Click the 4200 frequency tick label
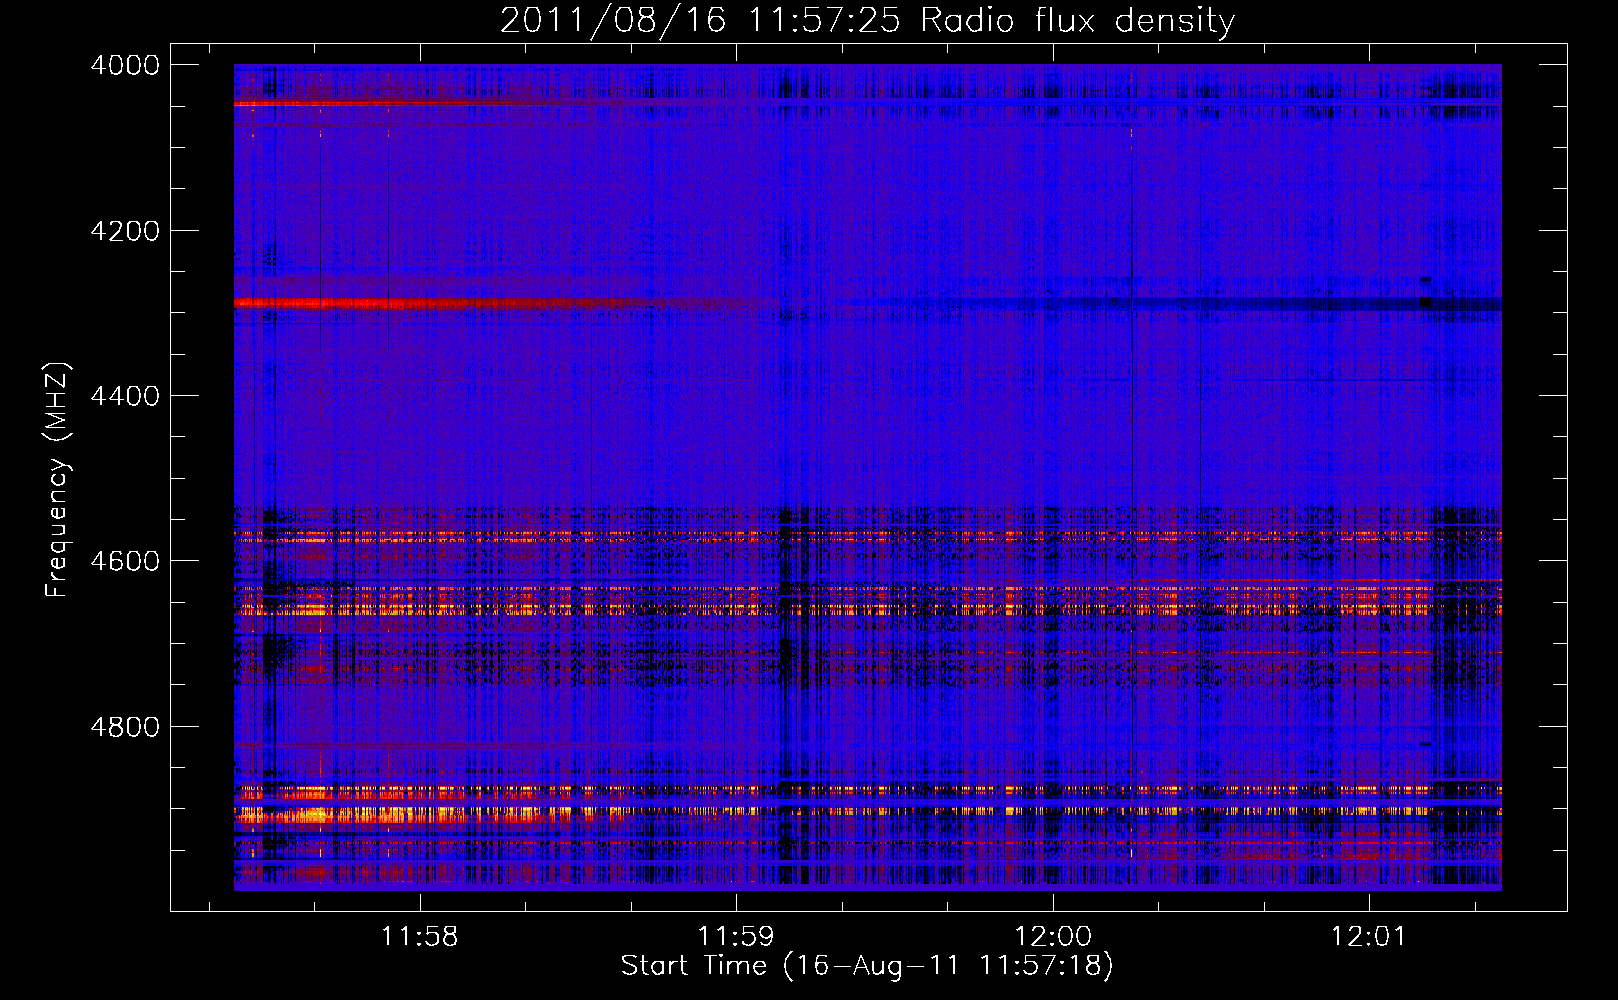This screenshot has height=1000, width=1618. point(125,231)
